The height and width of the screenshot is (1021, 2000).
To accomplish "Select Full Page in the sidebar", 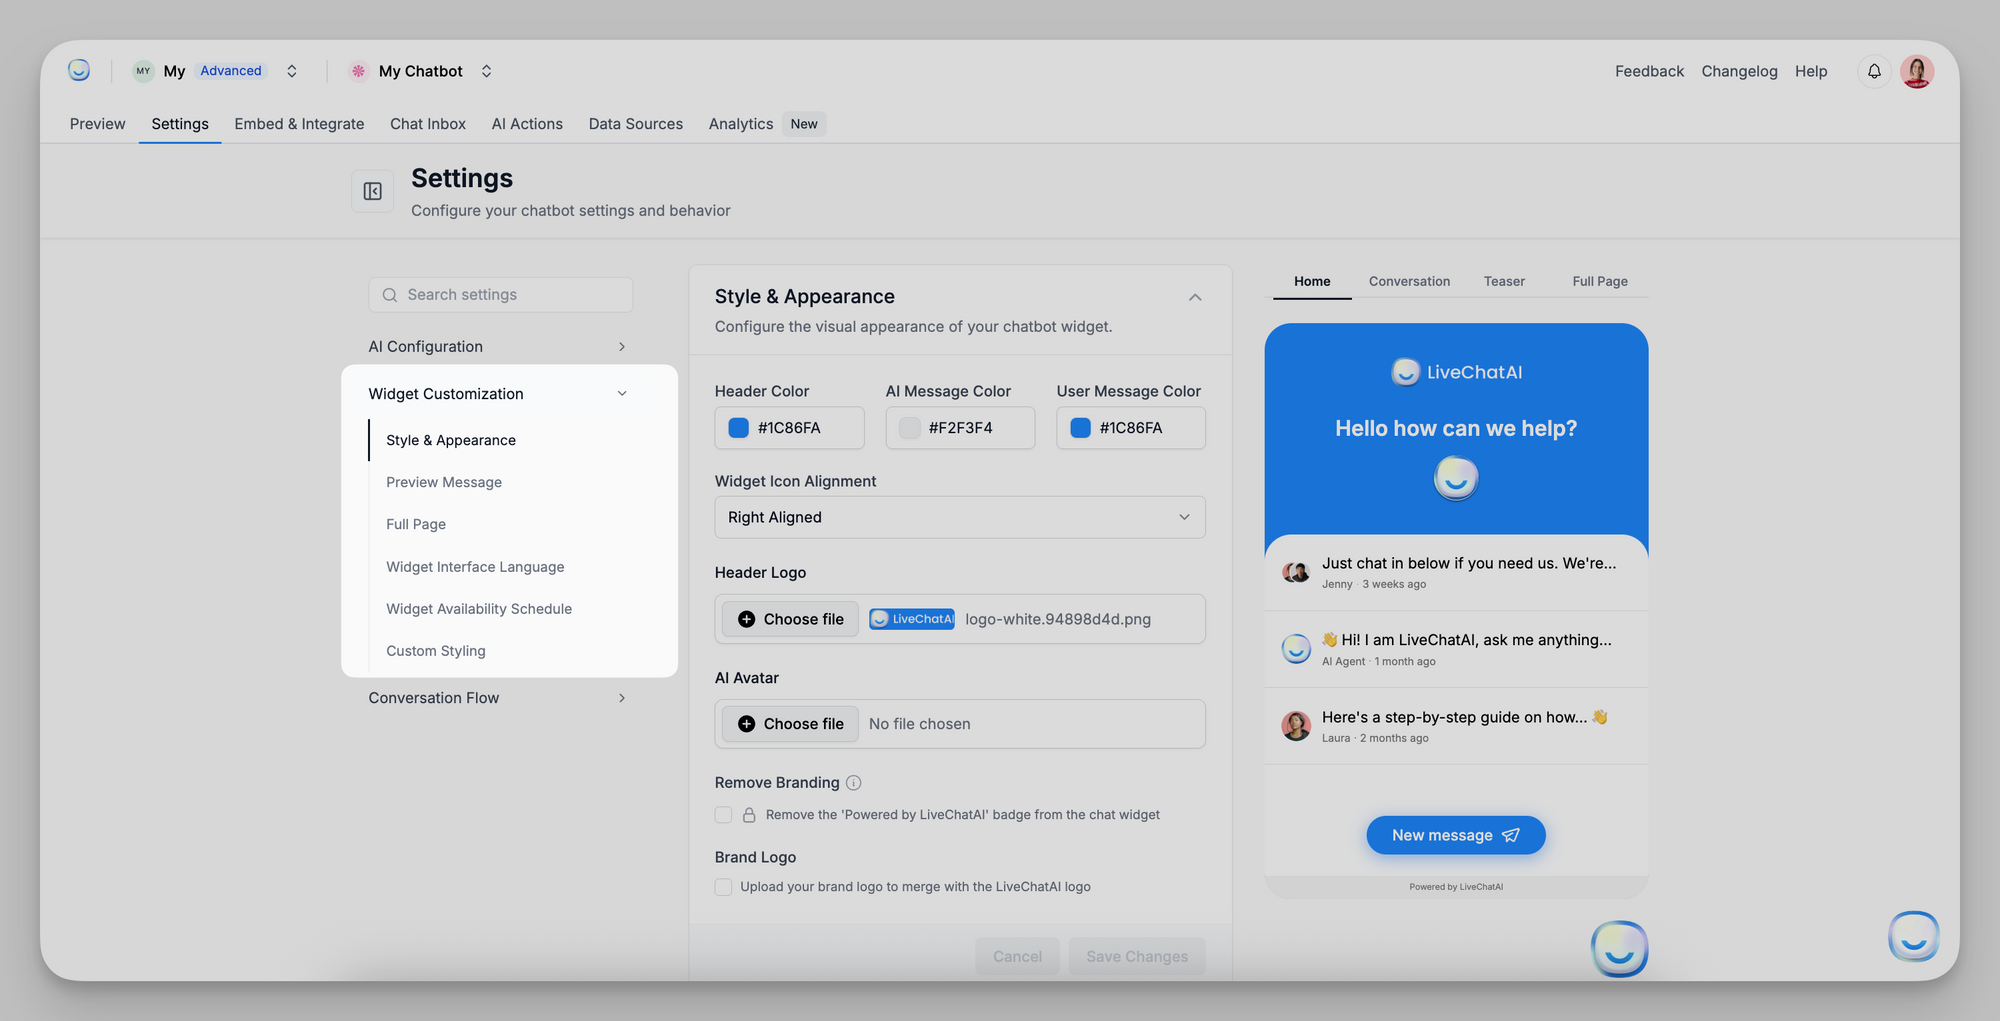I will 416,524.
